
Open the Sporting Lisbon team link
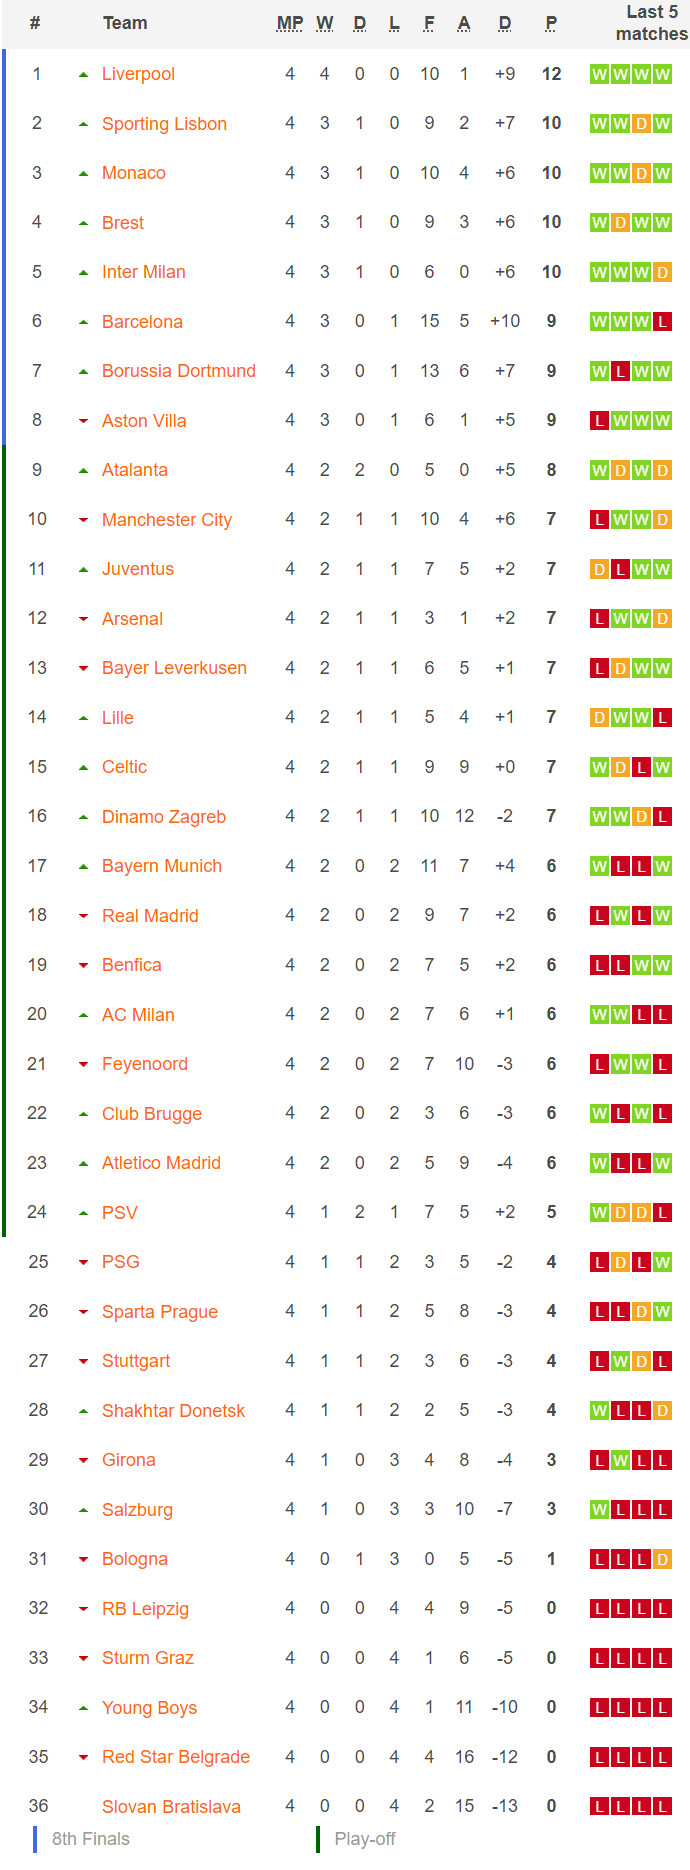point(164,124)
